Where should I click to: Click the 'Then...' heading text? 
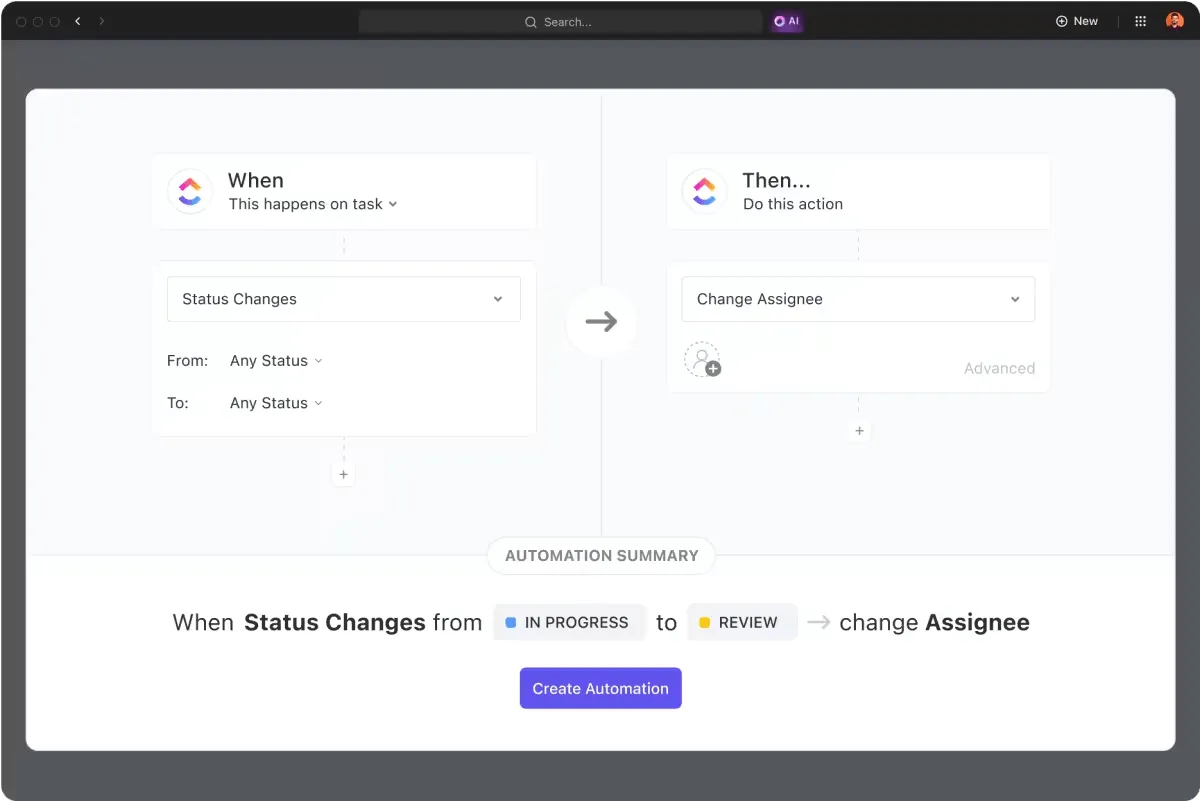pyautogui.click(x=777, y=181)
